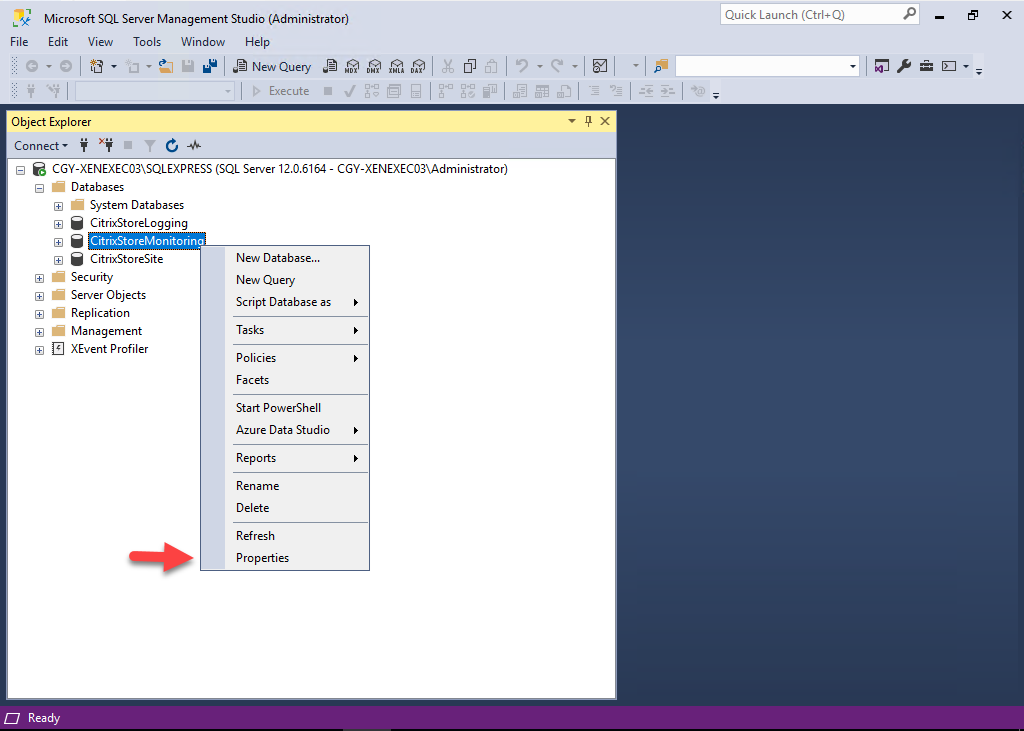
Task: Click Start PowerShell menu entry
Action: pyautogui.click(x=285, y=408)
